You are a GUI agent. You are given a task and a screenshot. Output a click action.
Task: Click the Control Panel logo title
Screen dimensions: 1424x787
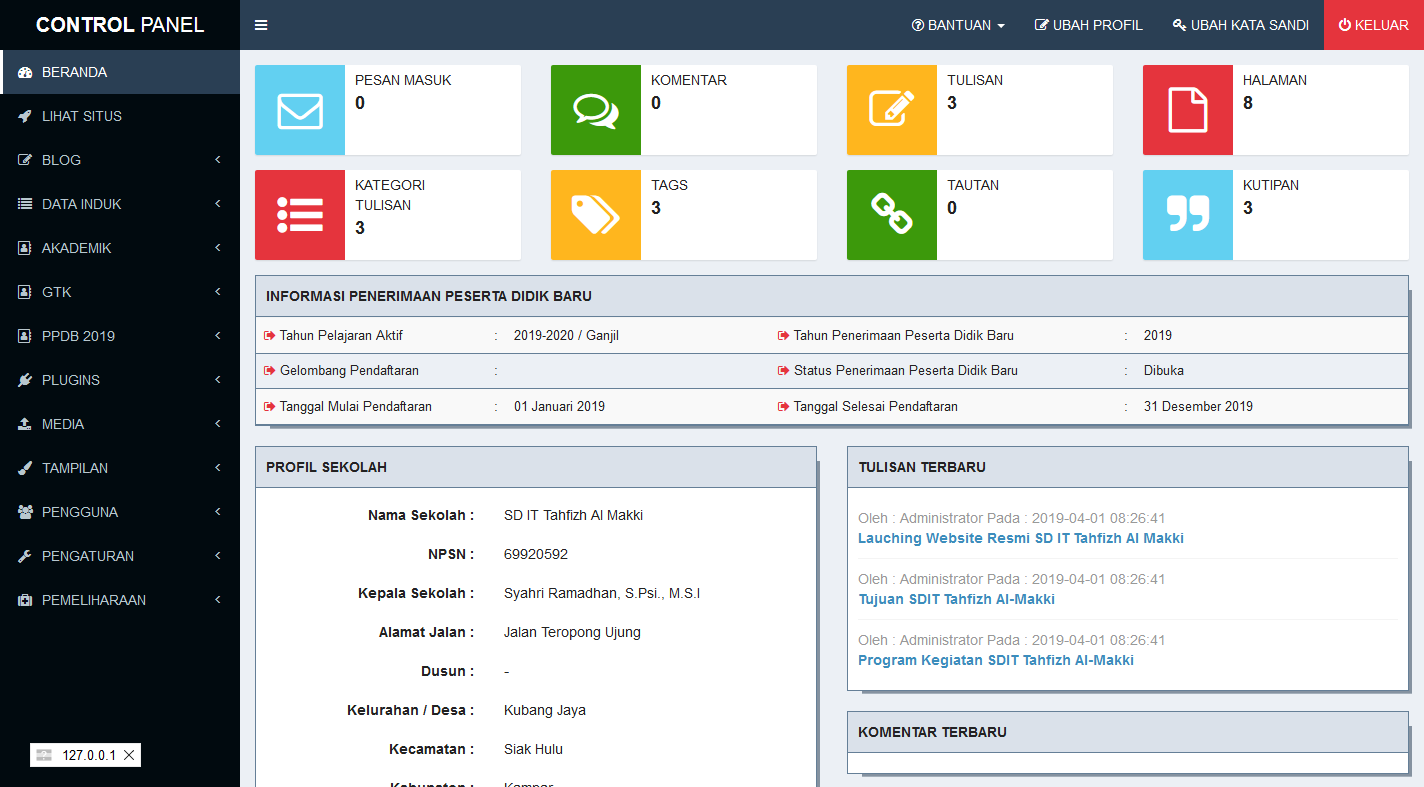120,25
